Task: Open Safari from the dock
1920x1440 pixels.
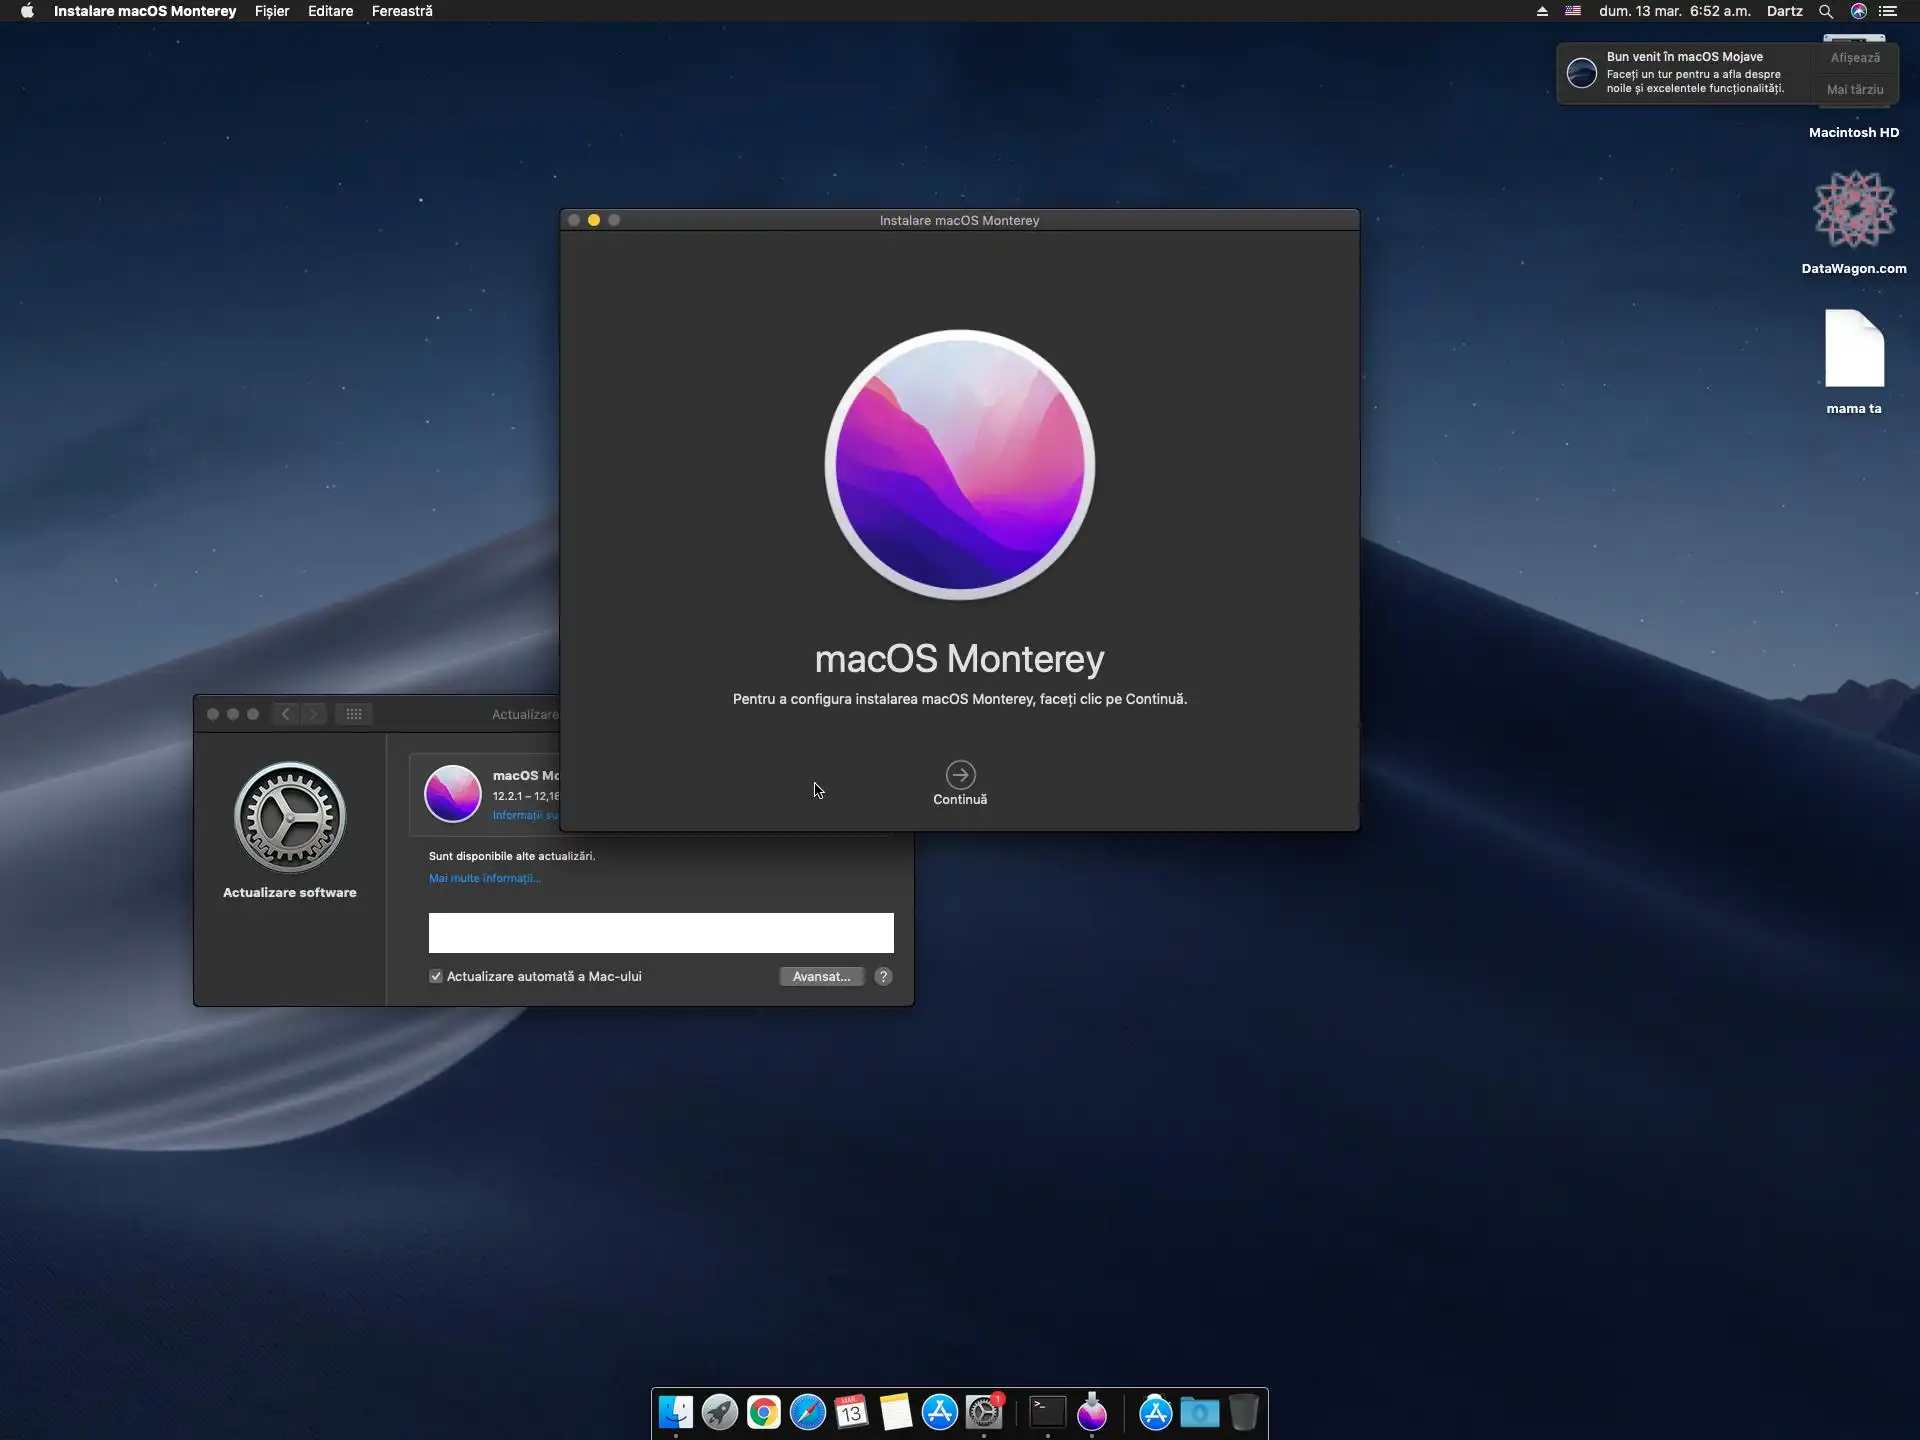Action: coord(807,1412)
